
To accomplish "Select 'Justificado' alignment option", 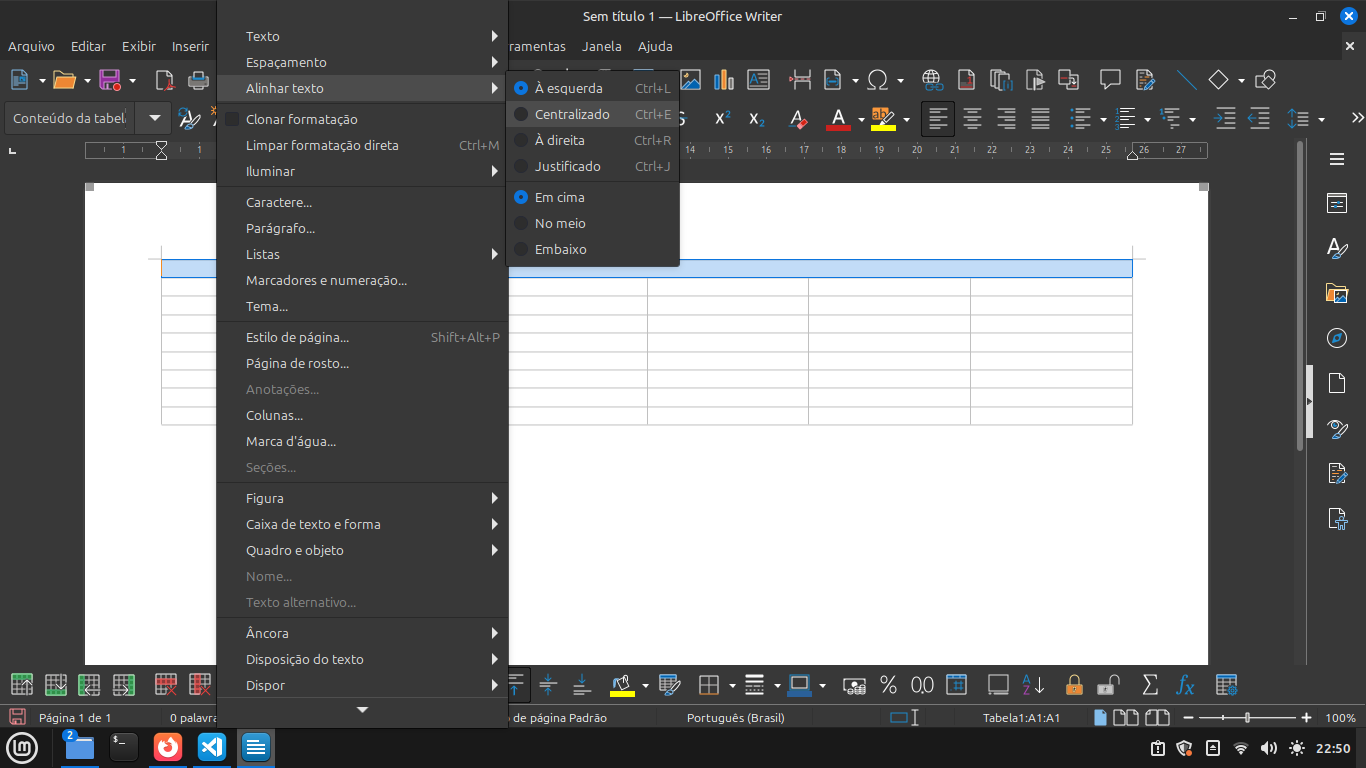I will pyautogui.click(x=593, y=166).
